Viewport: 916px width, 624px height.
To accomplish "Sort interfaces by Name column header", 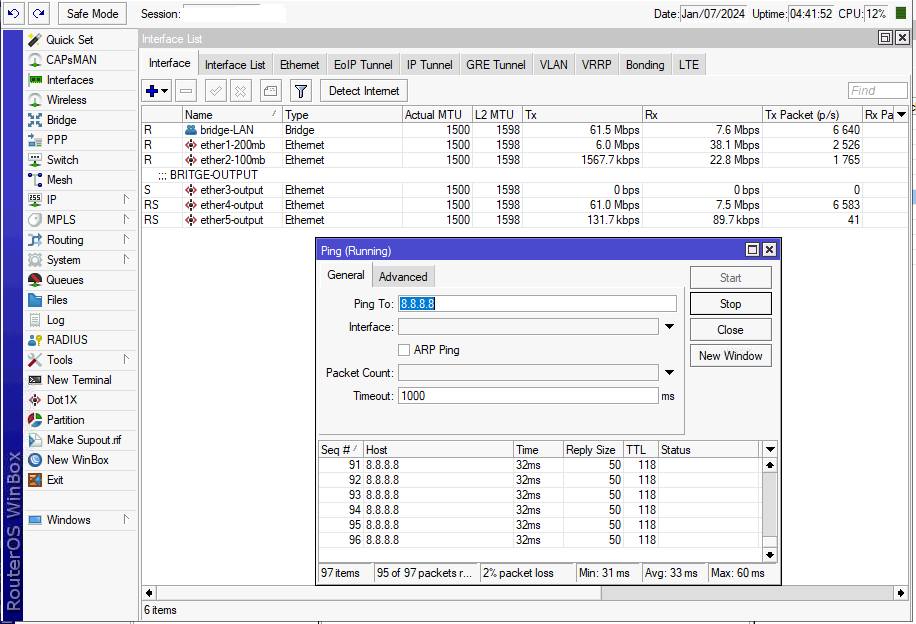I will tap(232, 115).
